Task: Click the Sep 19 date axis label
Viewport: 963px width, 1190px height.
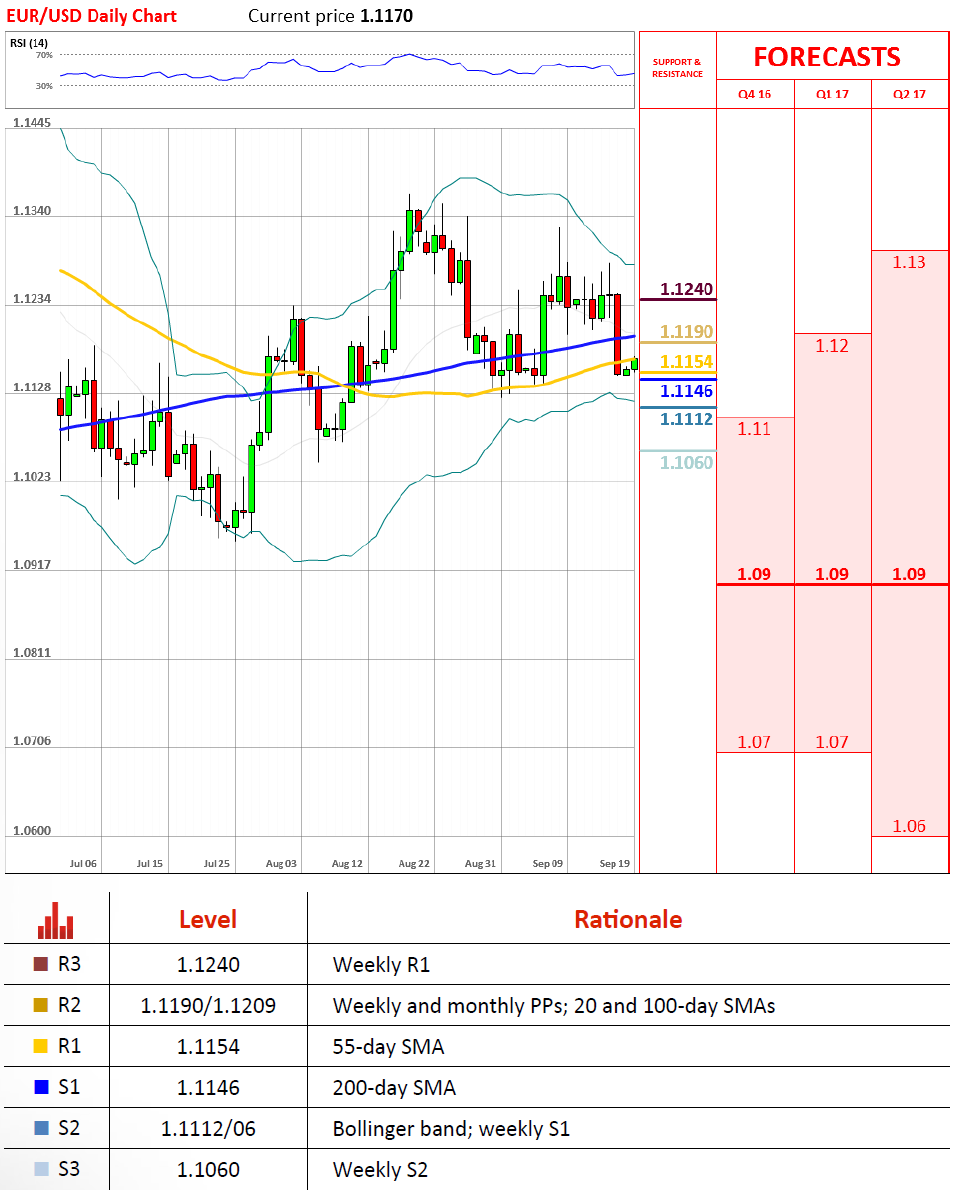Action: [x=614, y=862]
